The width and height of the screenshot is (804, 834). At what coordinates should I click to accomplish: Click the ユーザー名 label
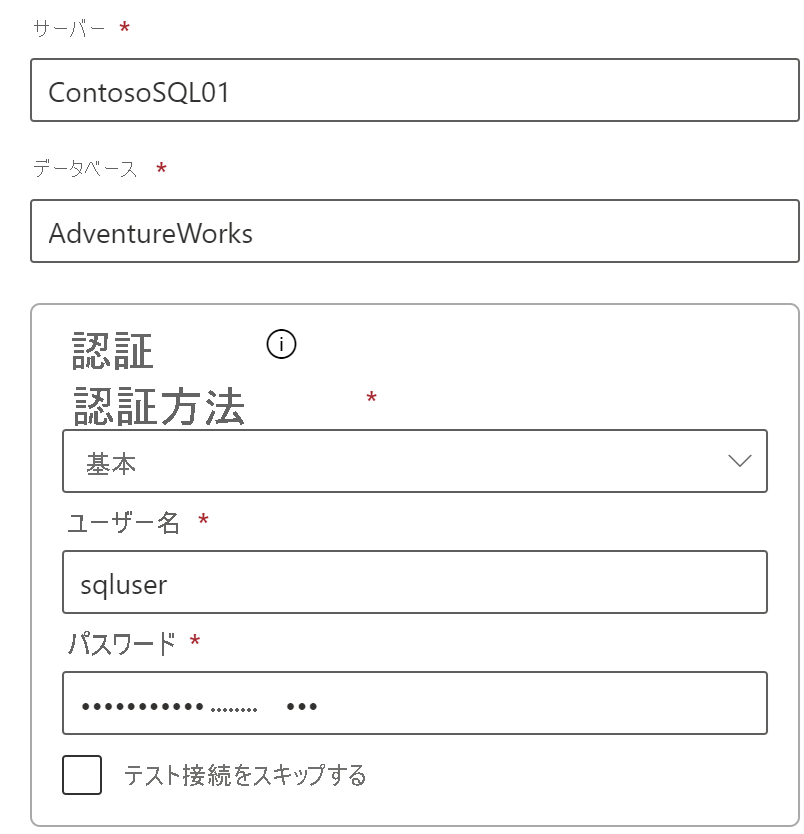pos(123,522)
